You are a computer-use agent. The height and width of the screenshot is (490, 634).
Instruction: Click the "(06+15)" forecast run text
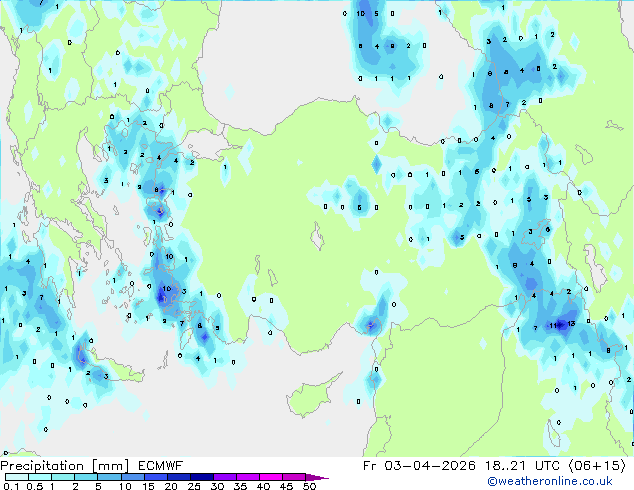point(597,466)
